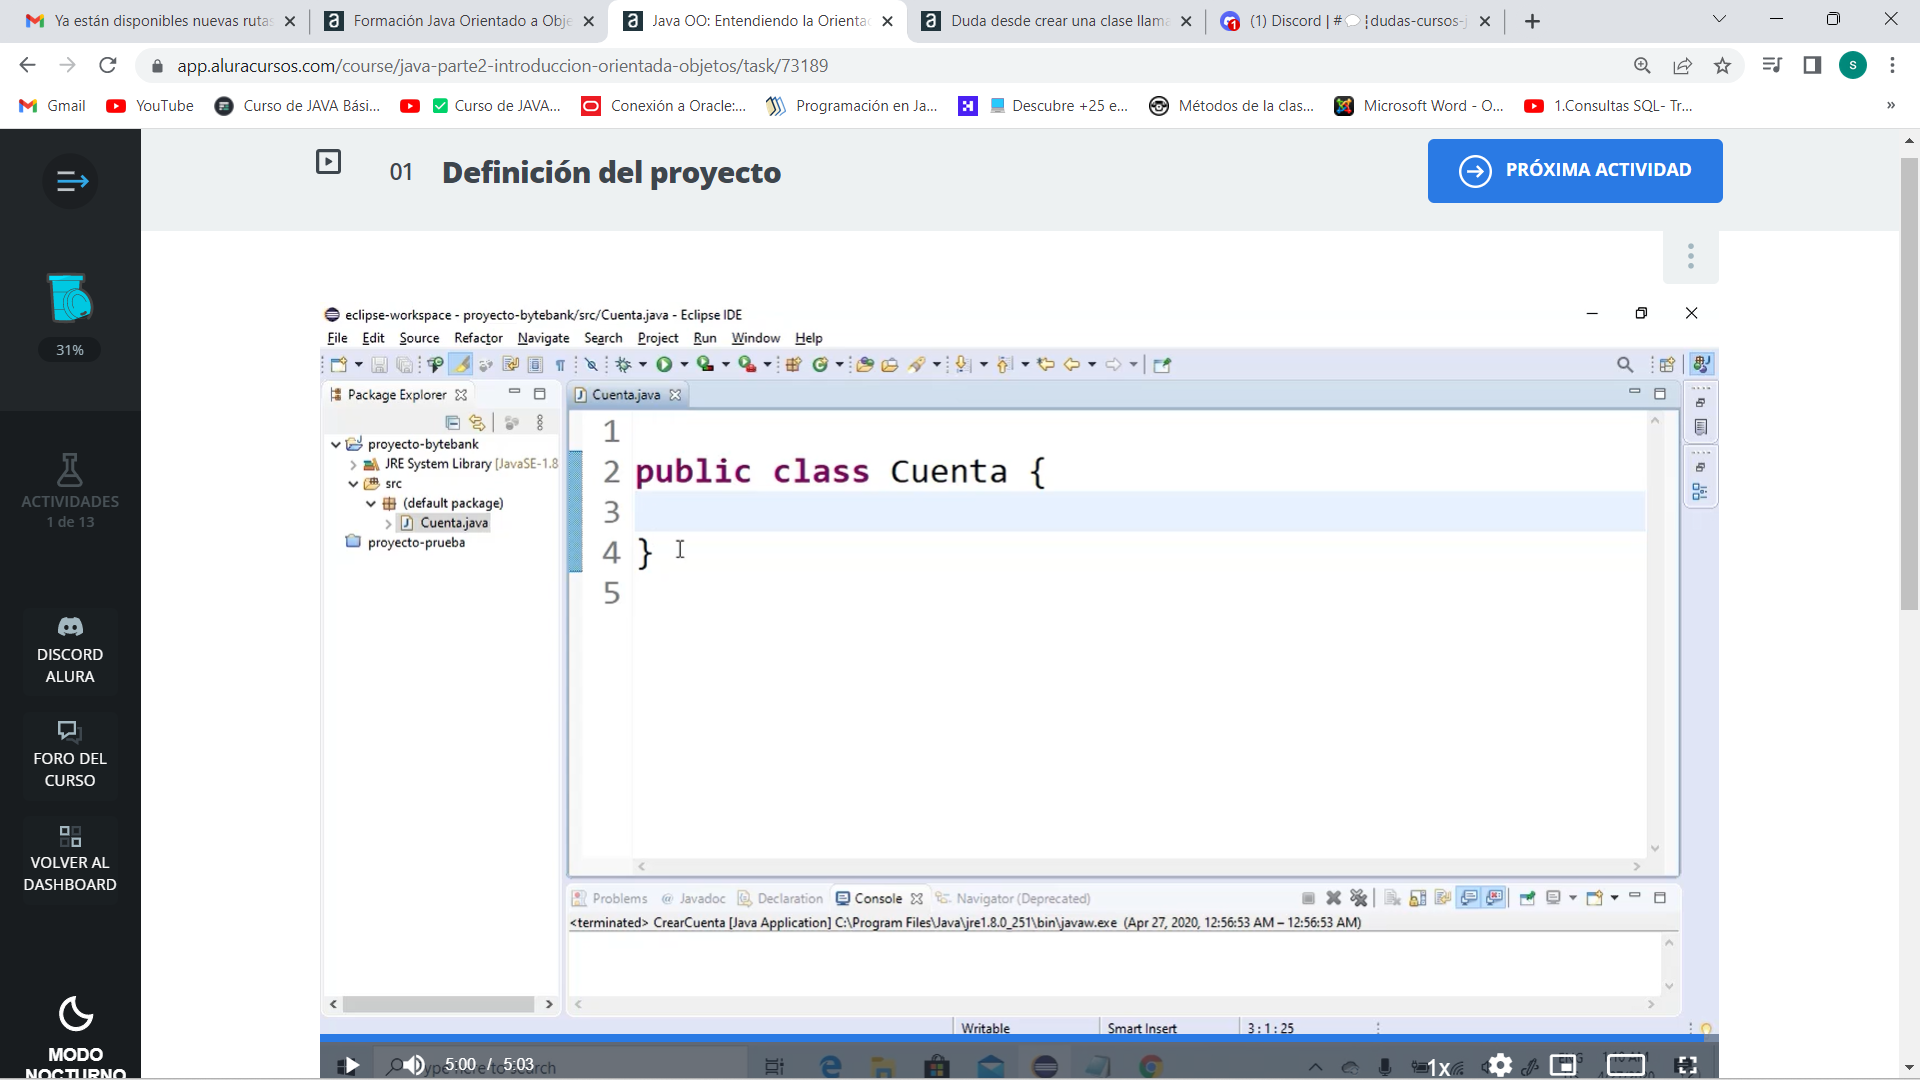Image resolution: width=1920 pixels, height=1080 pixels.
Task: Click the Refactor menu item
Action: pyautogui.click(x=479, y=338)
